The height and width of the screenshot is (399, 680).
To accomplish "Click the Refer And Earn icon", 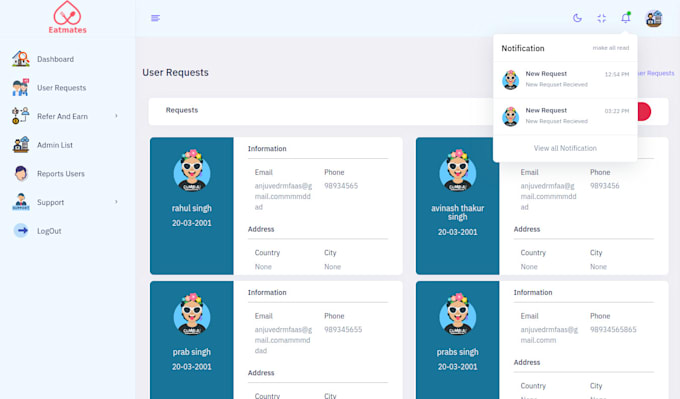I will [x=21, y=116].
